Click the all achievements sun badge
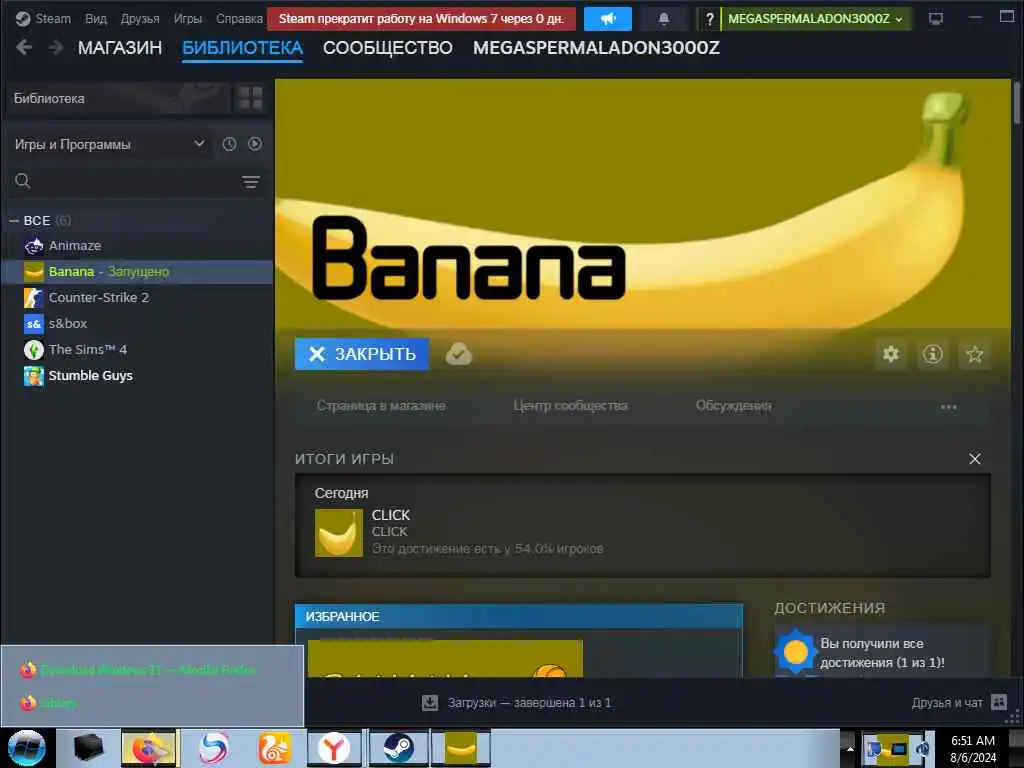 [x=795, y=652]
